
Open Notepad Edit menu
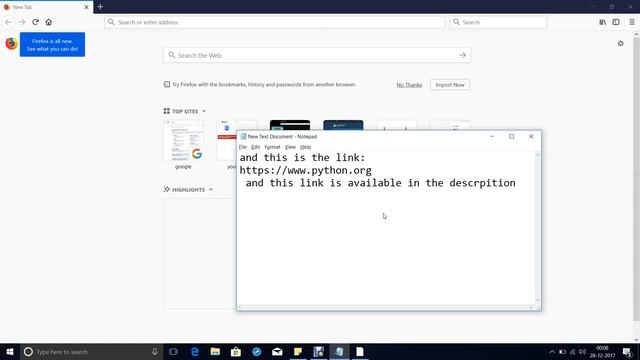[256, 147]
